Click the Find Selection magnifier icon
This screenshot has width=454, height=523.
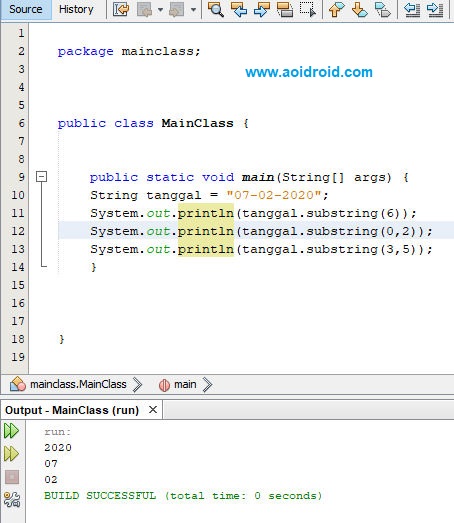(x=215, y=9)
